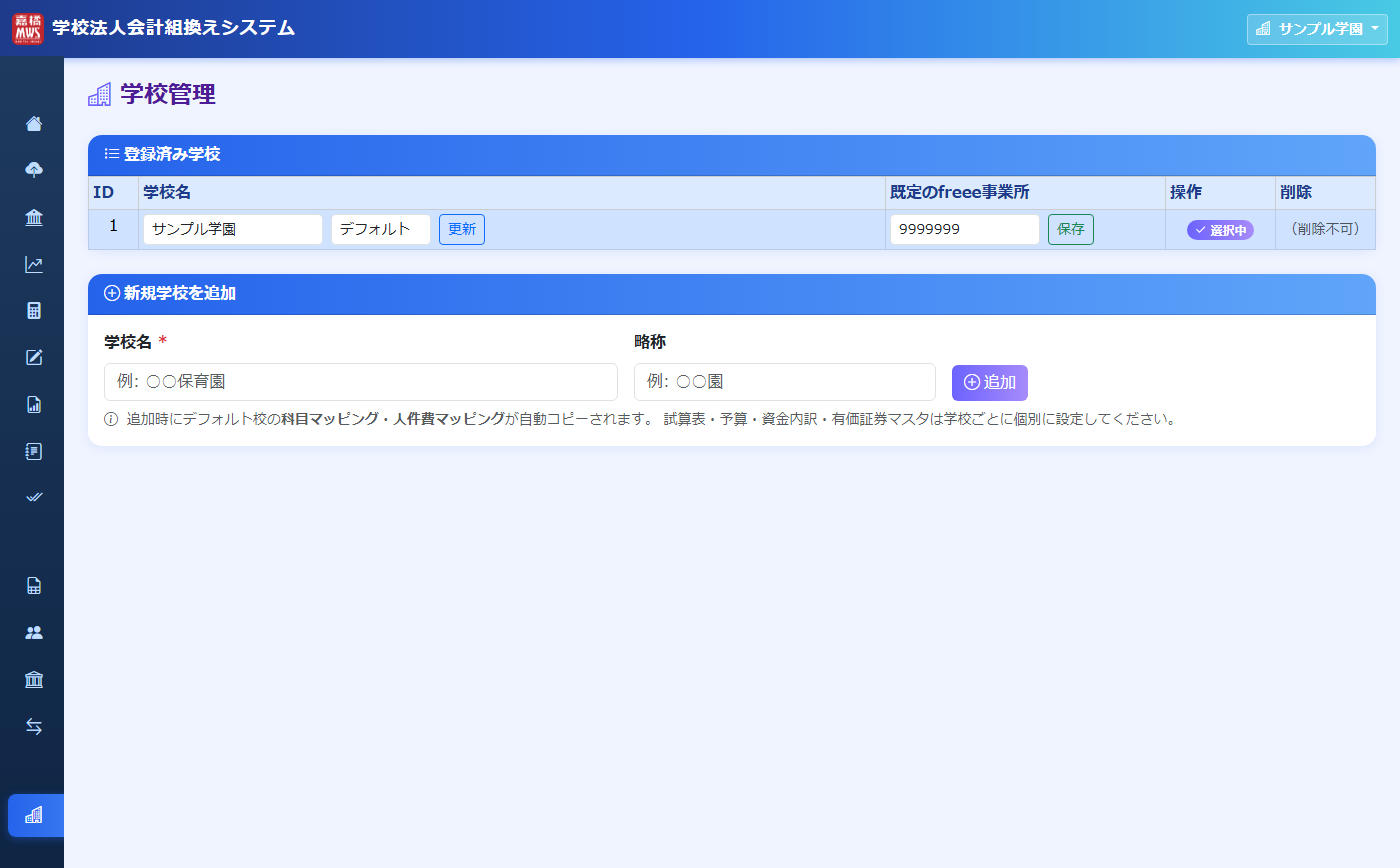
Task: Open the home icon in sidebar
Action: [x=34, y=124]
